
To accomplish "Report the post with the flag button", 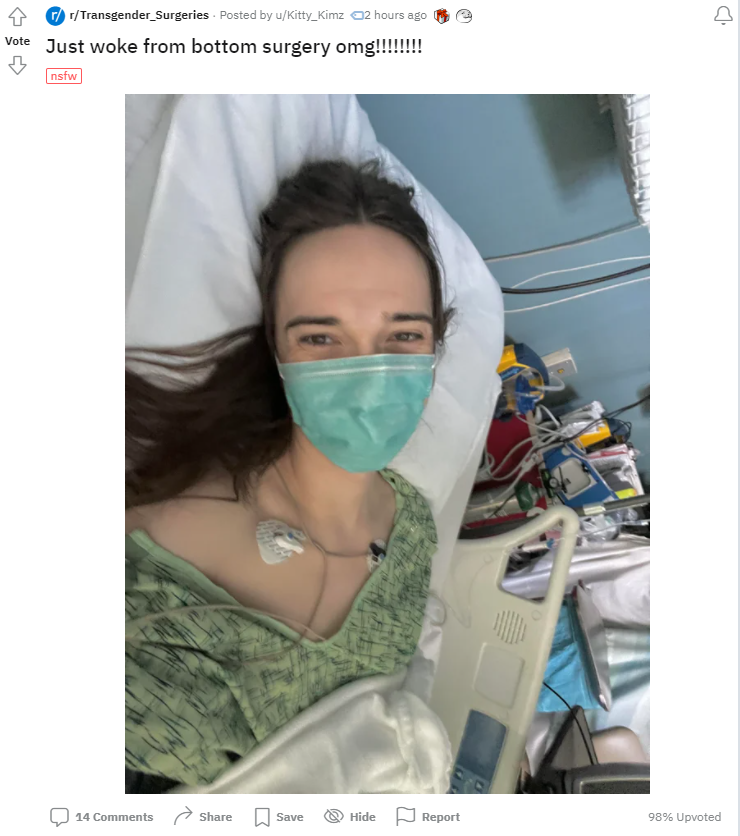I will pos(428,817).
